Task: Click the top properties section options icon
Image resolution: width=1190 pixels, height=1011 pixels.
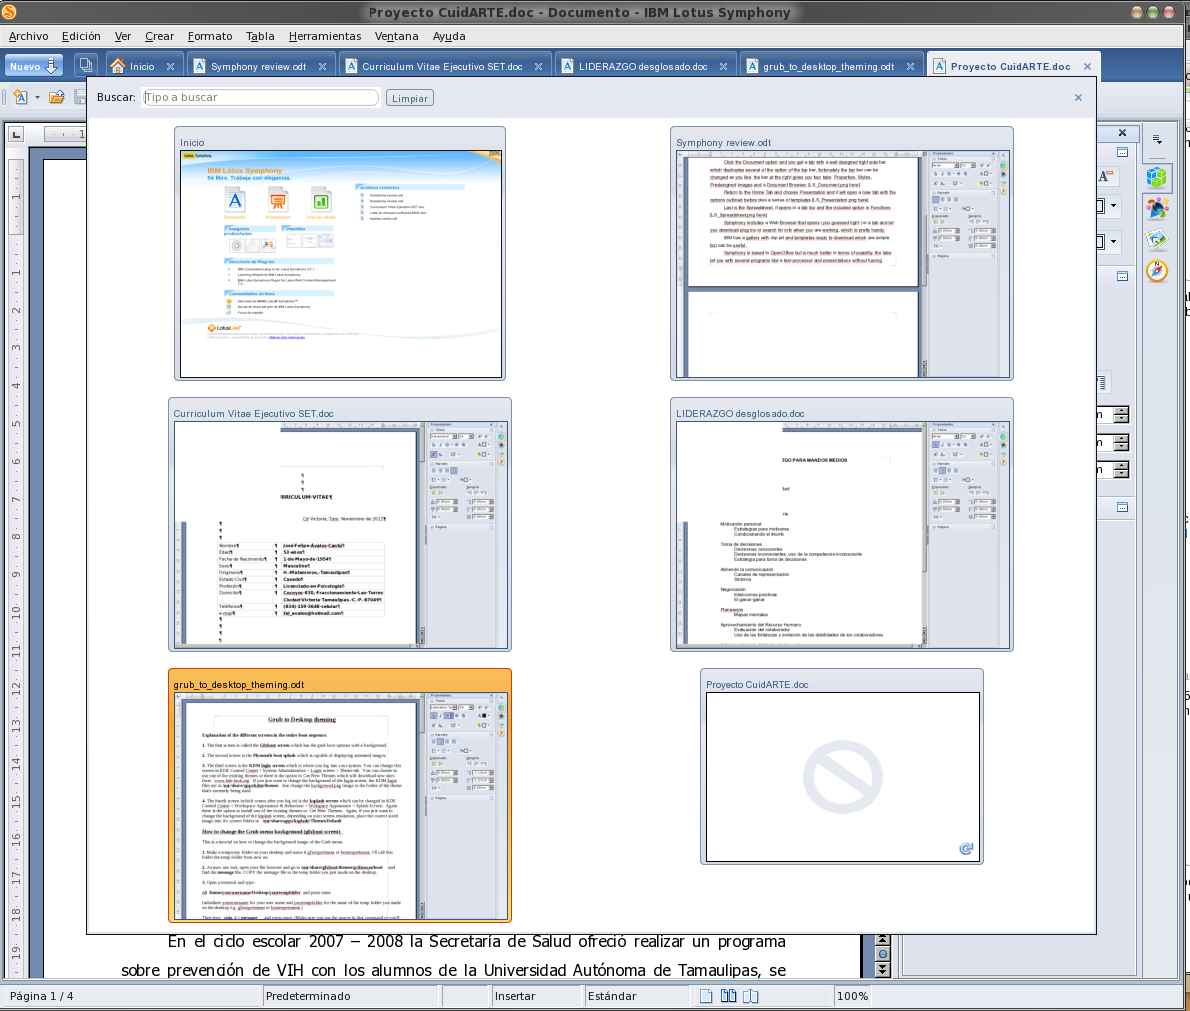Action: [x=1122, y=153]
